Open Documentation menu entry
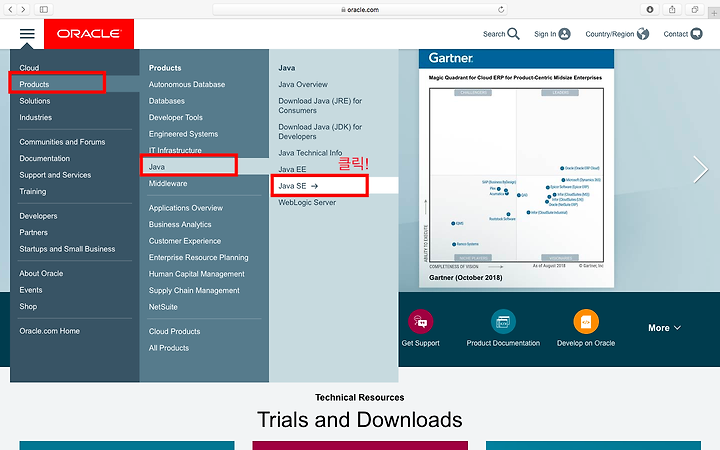Image resolution: width=720 pixels, height=450 pixels. tap(45, 158)
